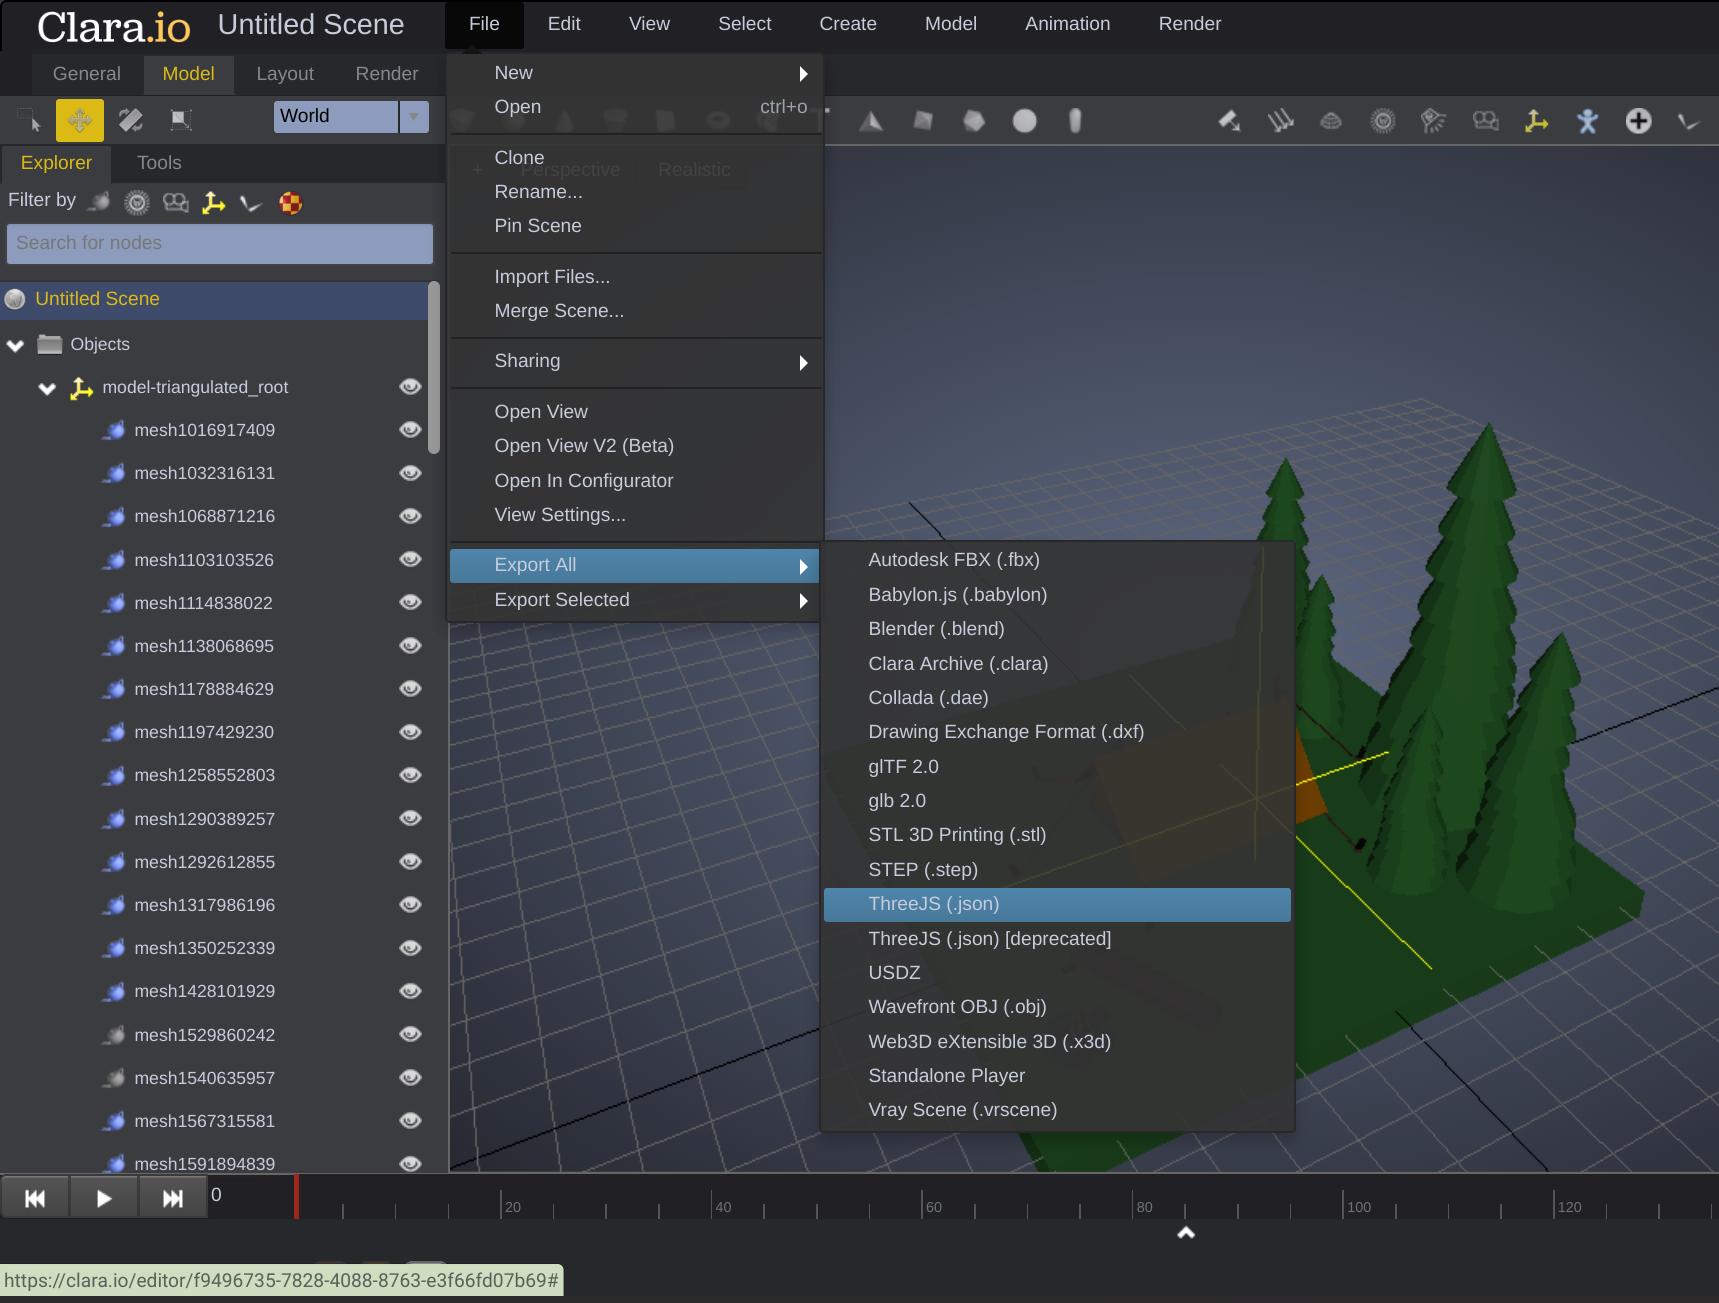Open the add camera tool in the toolbar
The image size is (1719, 1303).
point(1486,121)
